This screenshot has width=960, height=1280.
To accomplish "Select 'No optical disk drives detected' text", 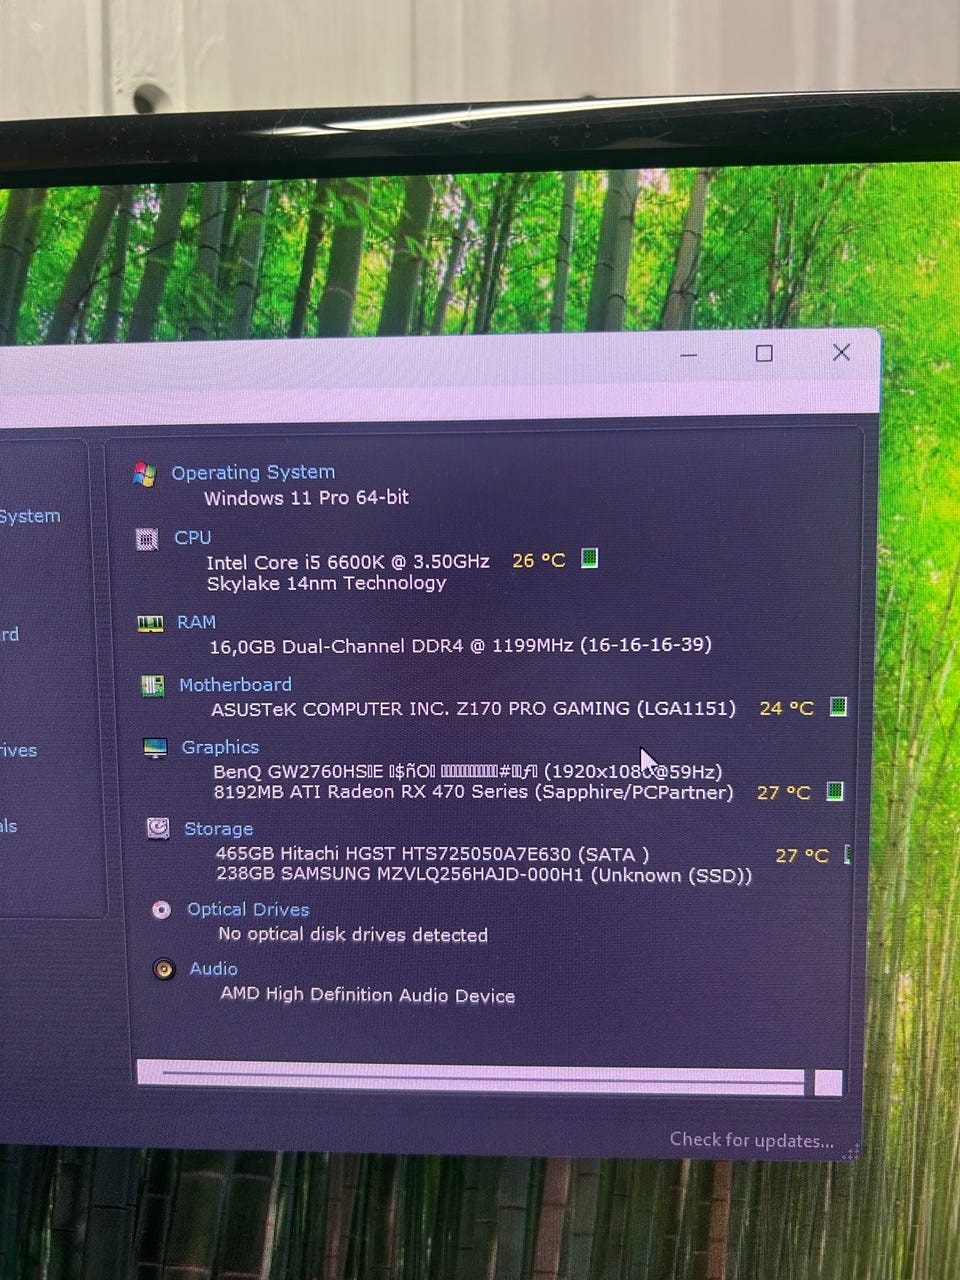I will pos(353,935).
